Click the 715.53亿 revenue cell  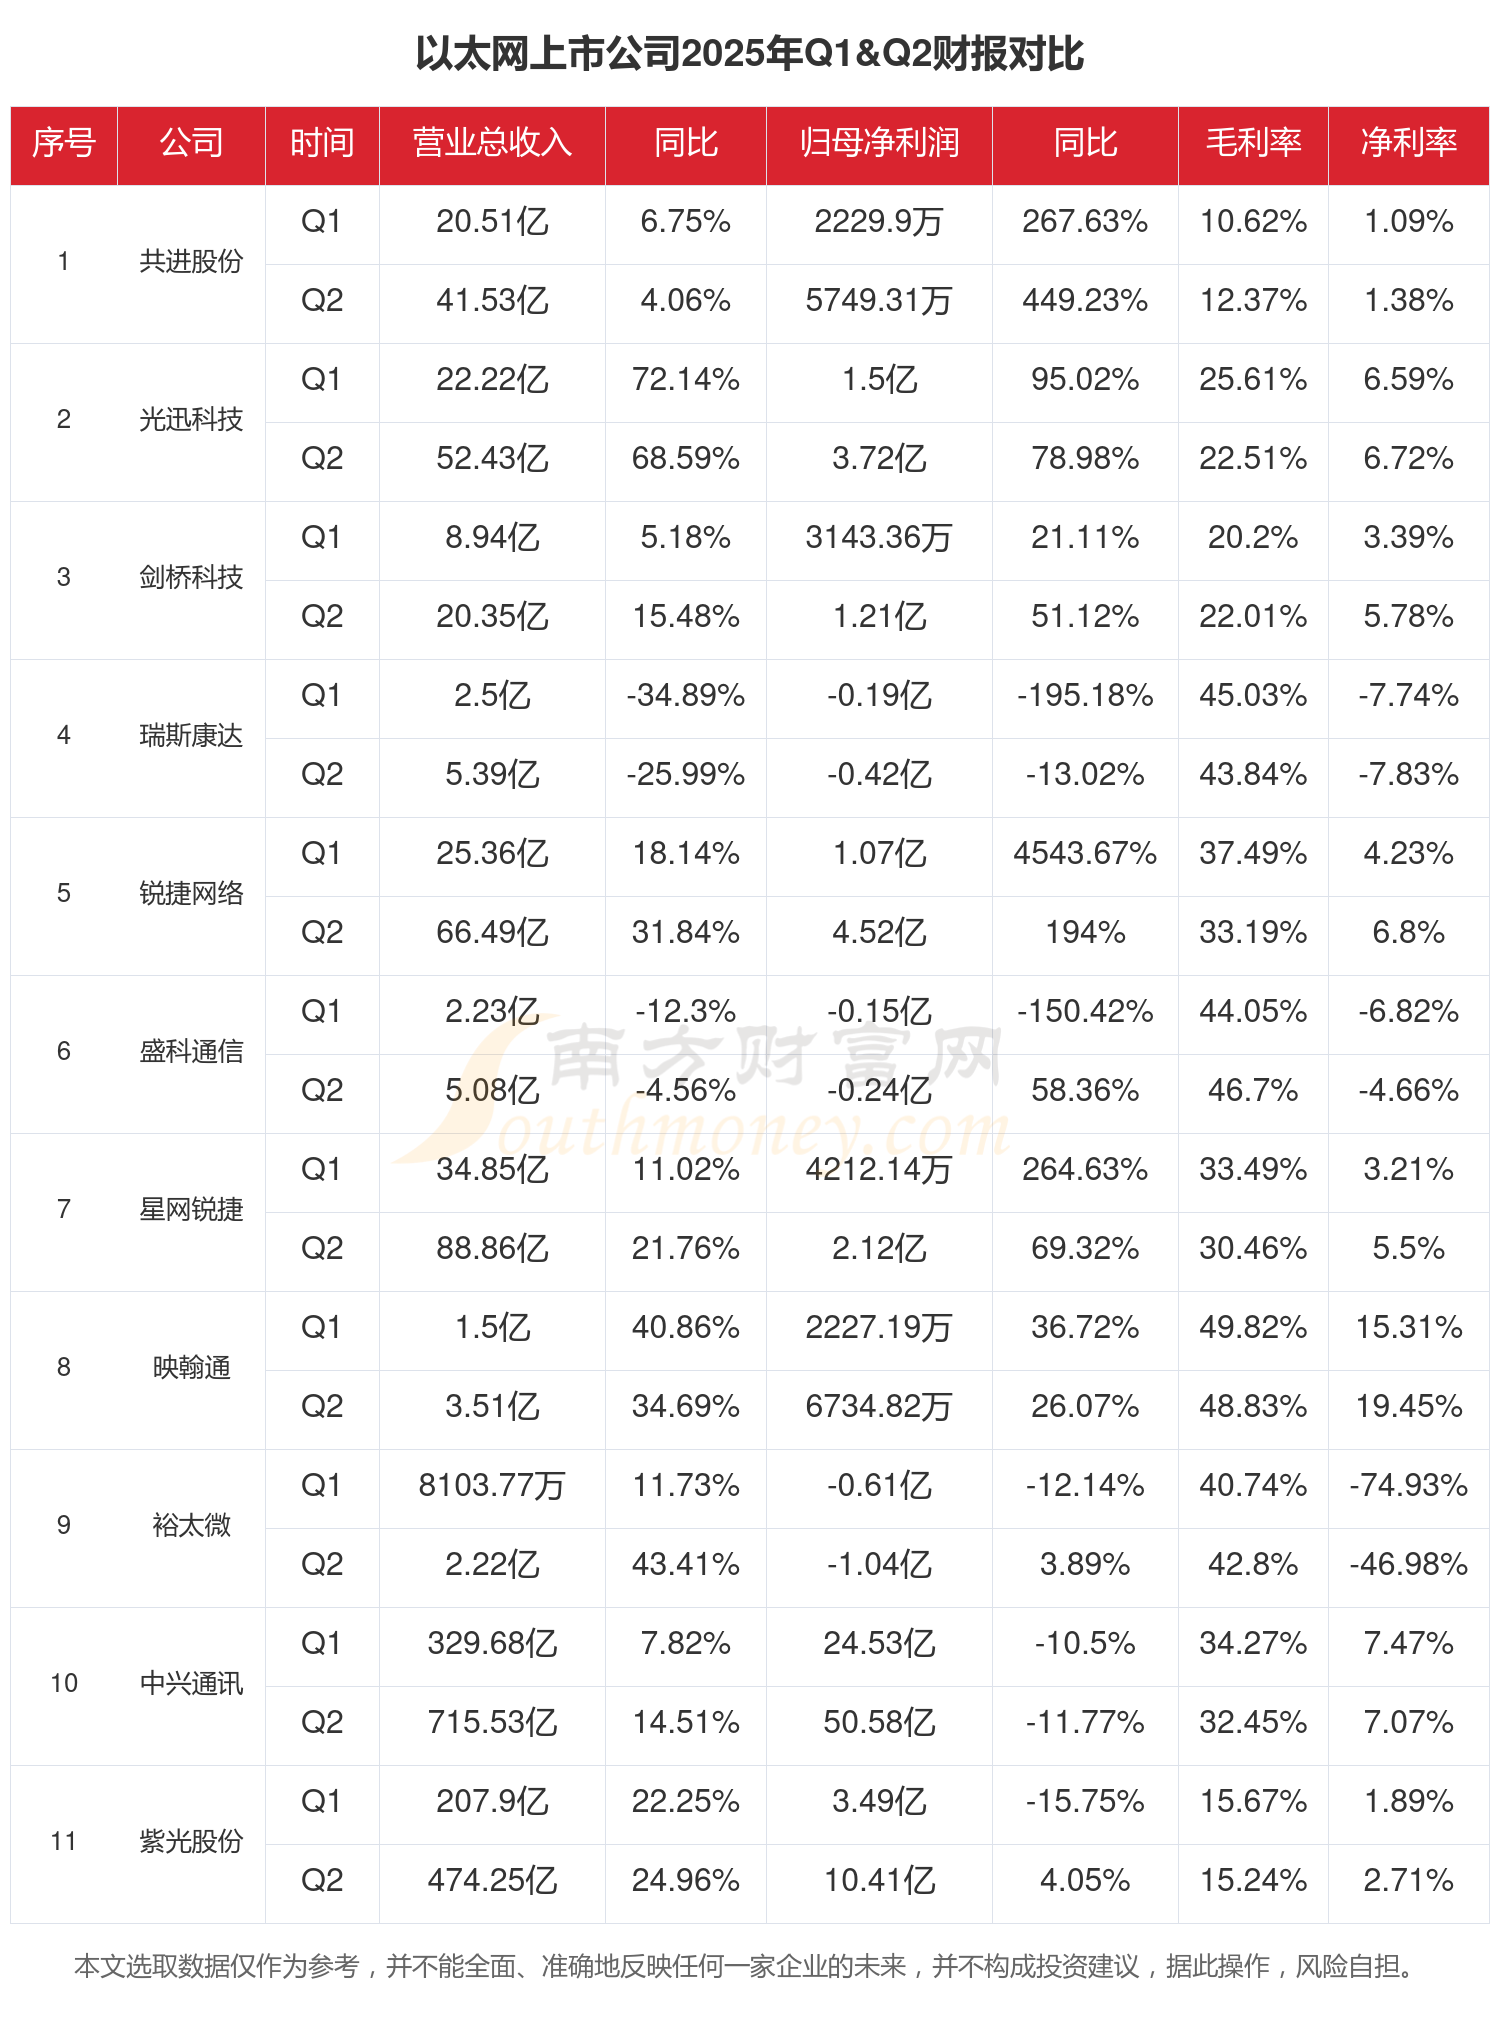point(492,1723)
